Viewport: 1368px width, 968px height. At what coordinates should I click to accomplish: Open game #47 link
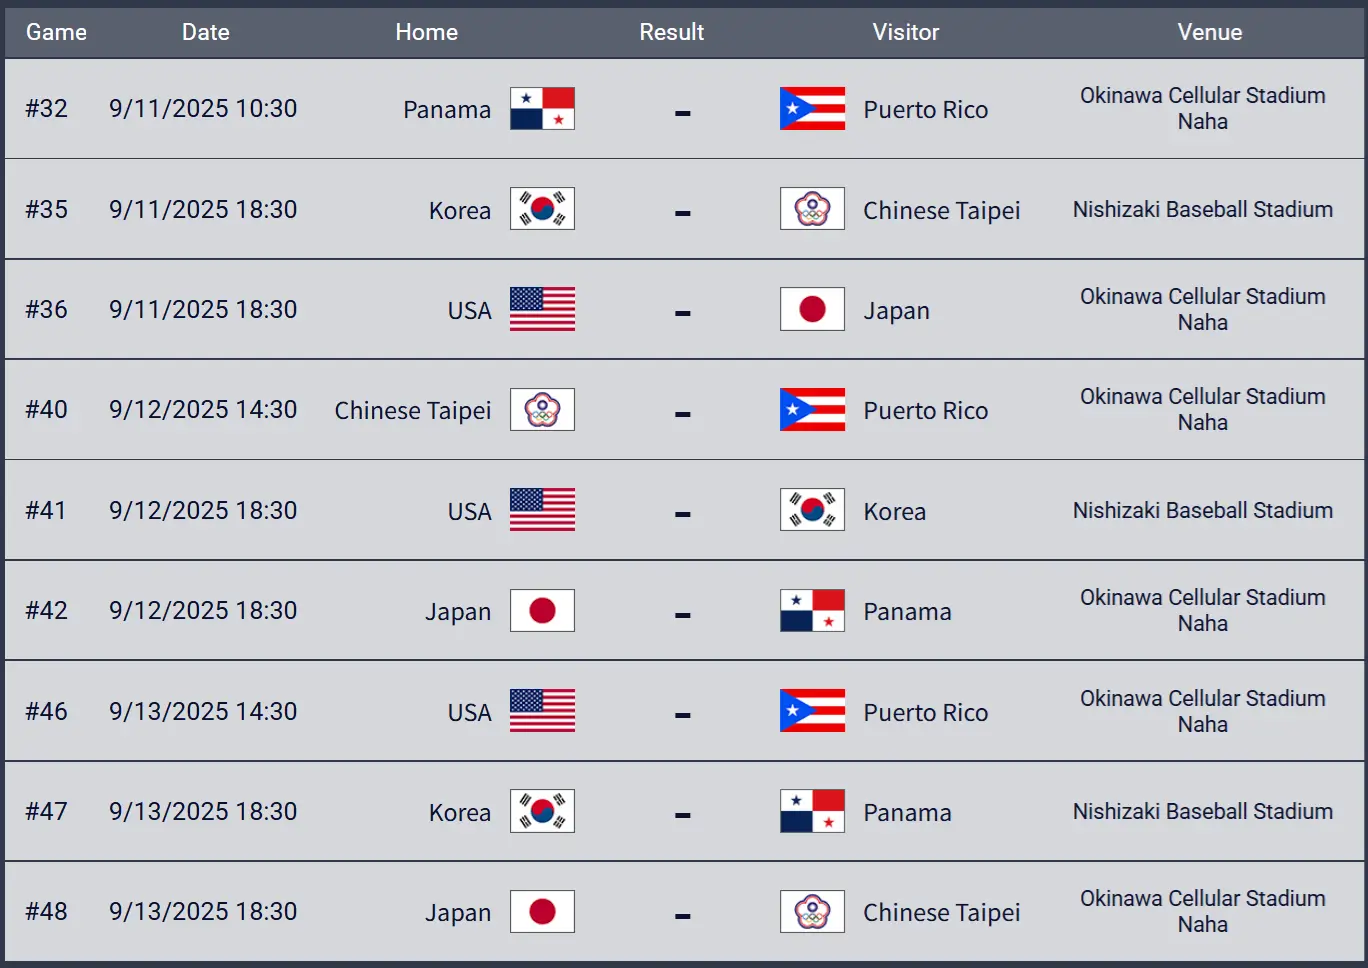47,811
